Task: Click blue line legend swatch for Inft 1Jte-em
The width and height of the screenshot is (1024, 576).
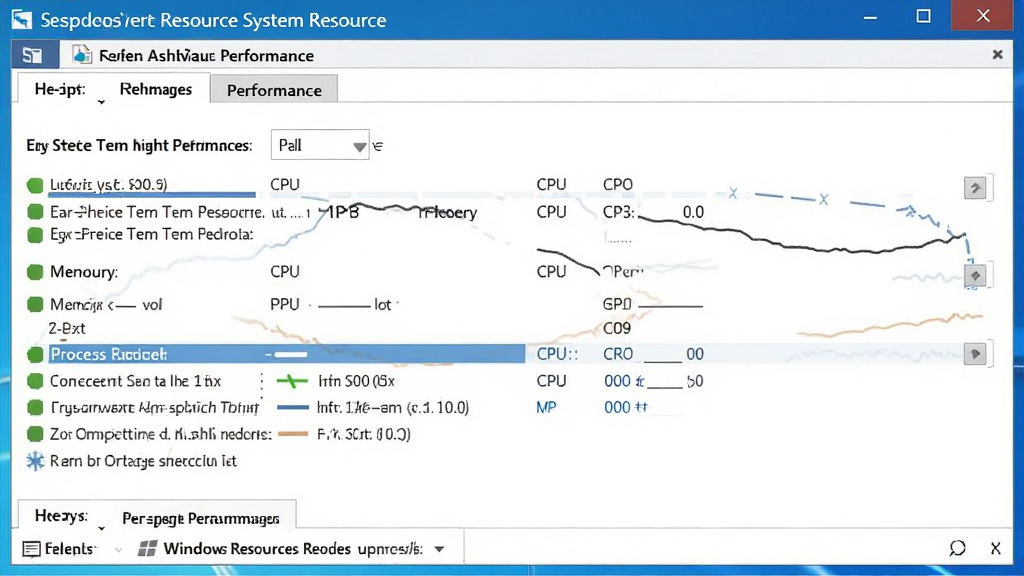Action: click(293, 408)
